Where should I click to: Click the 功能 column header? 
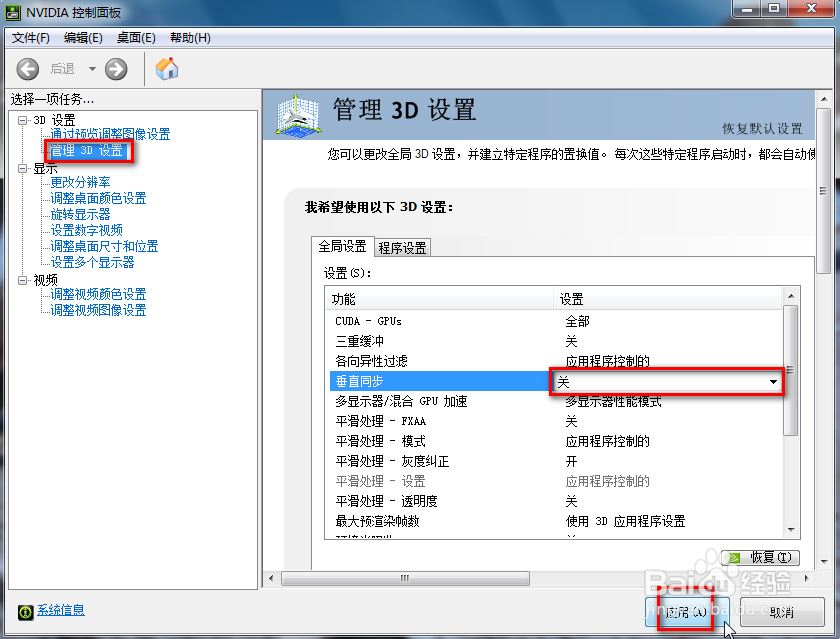pyautogui.click(x=439, y=299)
